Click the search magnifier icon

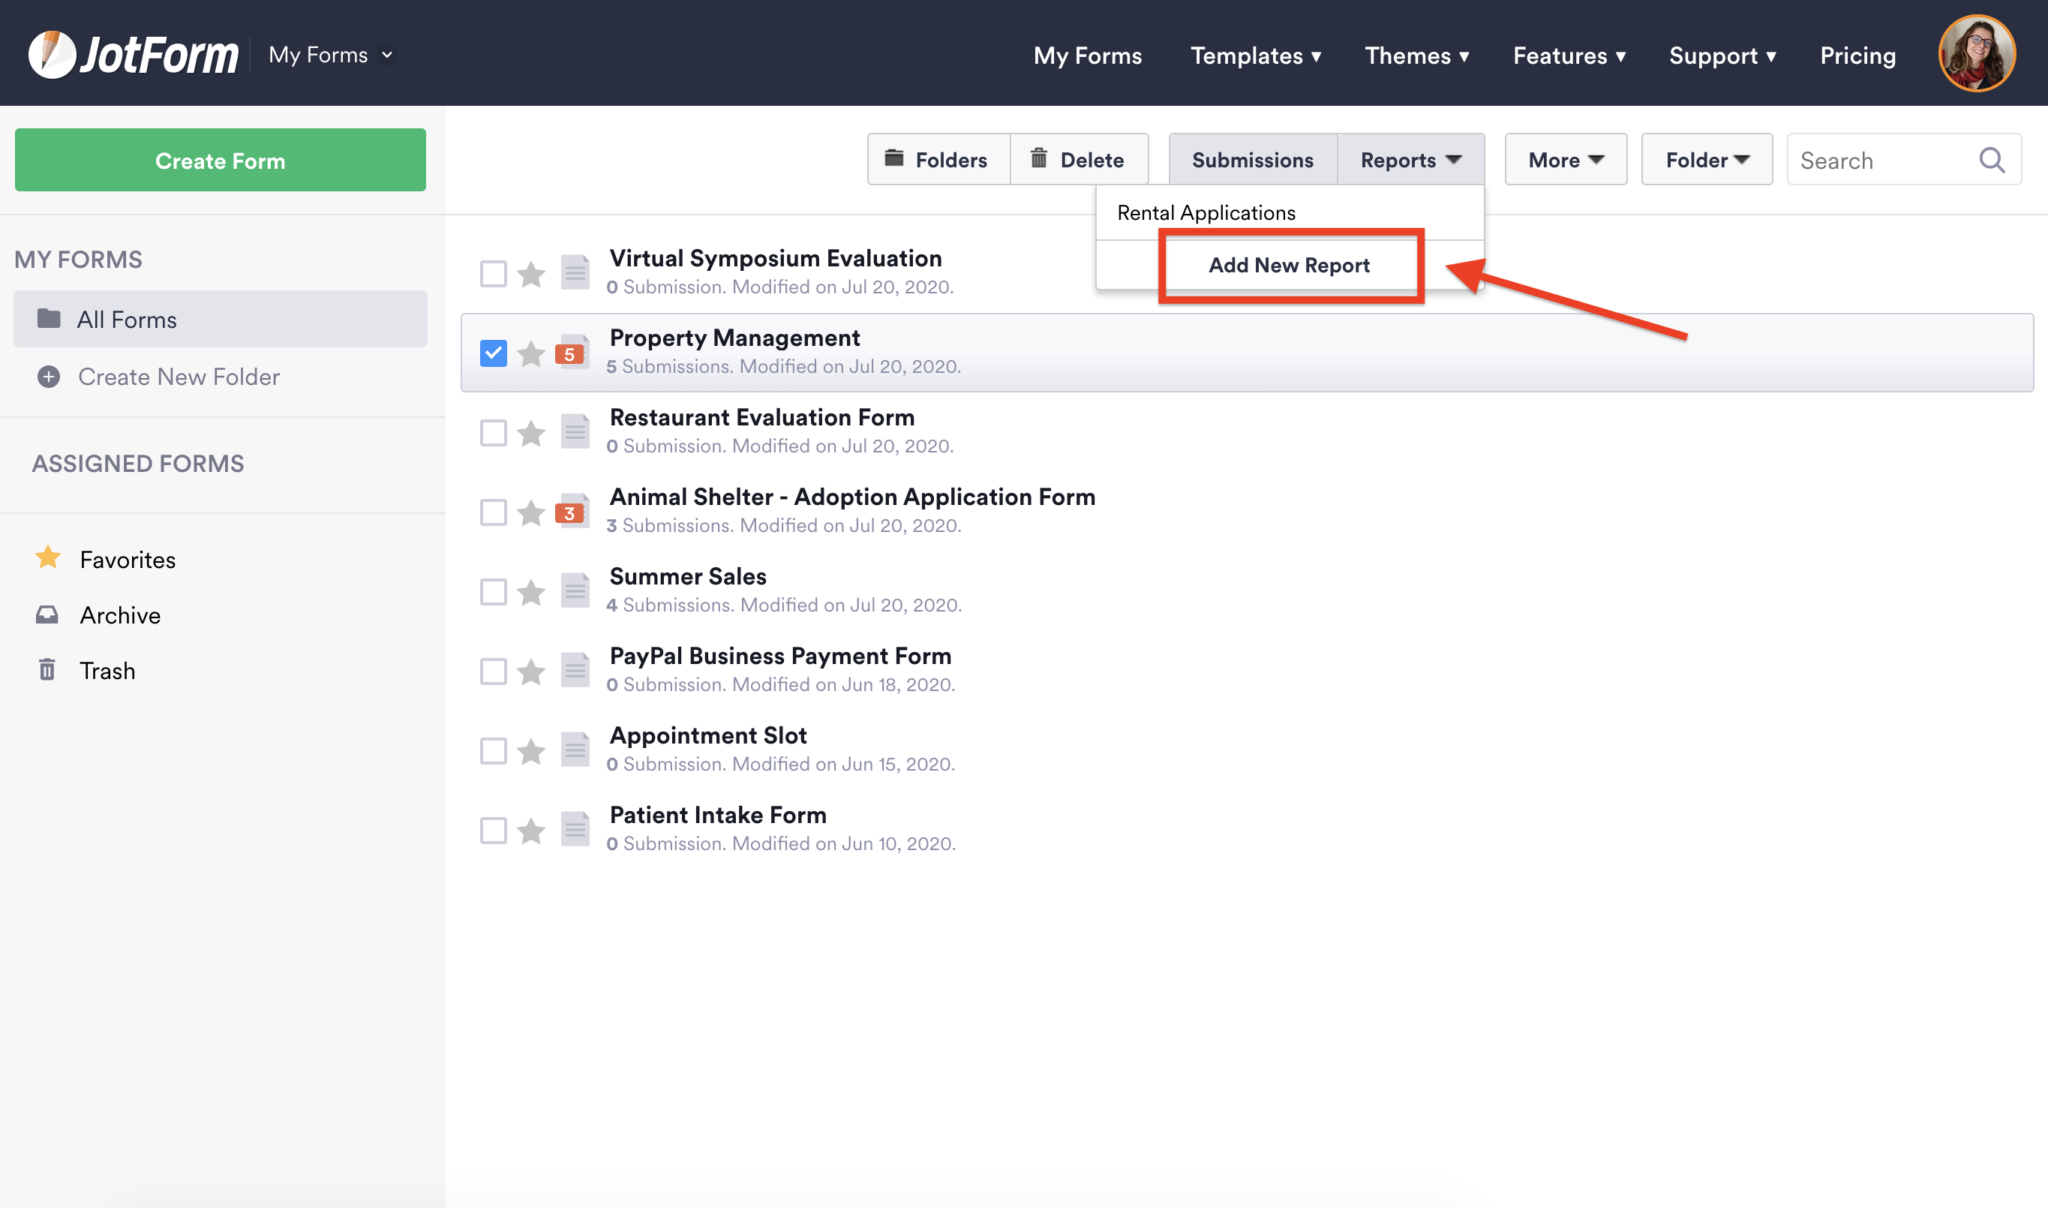click(x=1990, y=159)
